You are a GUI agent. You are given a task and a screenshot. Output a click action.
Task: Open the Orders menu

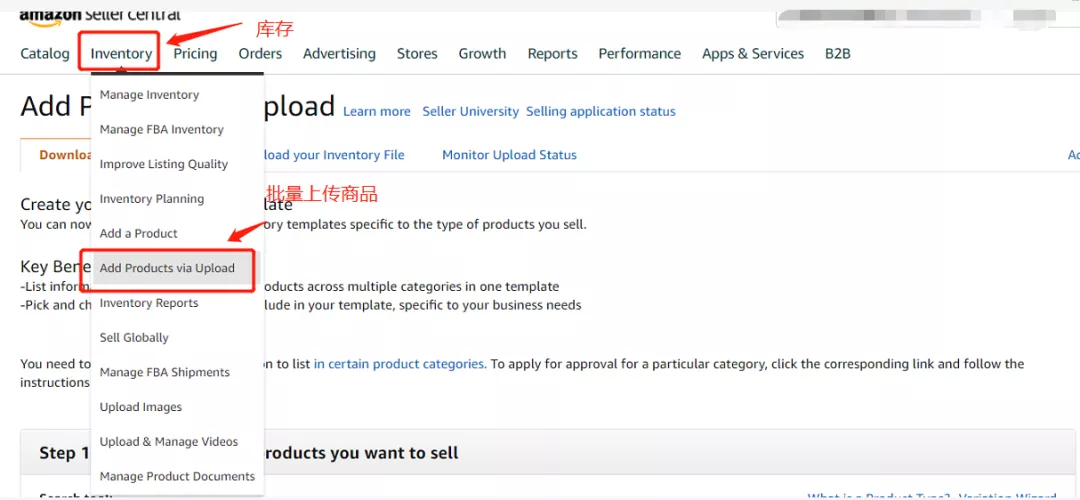[260, 54]
